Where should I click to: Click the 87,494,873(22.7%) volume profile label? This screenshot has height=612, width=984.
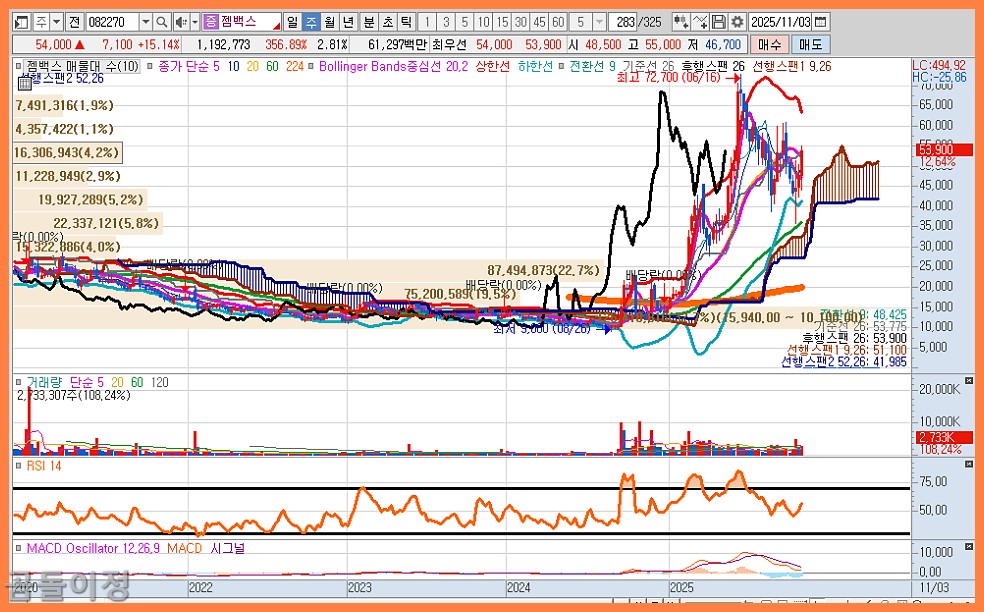point(543,271)
